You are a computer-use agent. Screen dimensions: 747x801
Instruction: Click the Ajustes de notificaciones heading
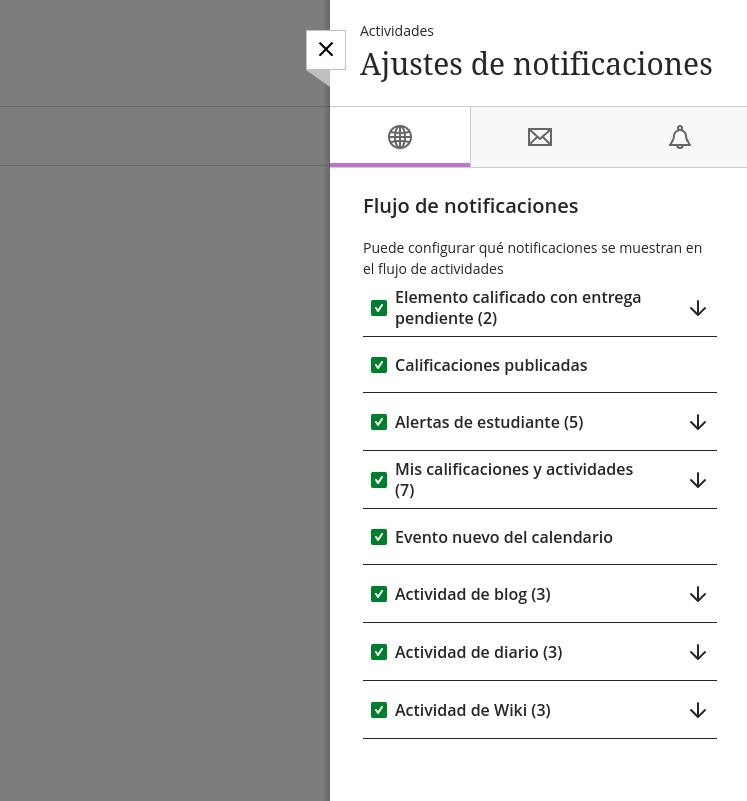536,65
